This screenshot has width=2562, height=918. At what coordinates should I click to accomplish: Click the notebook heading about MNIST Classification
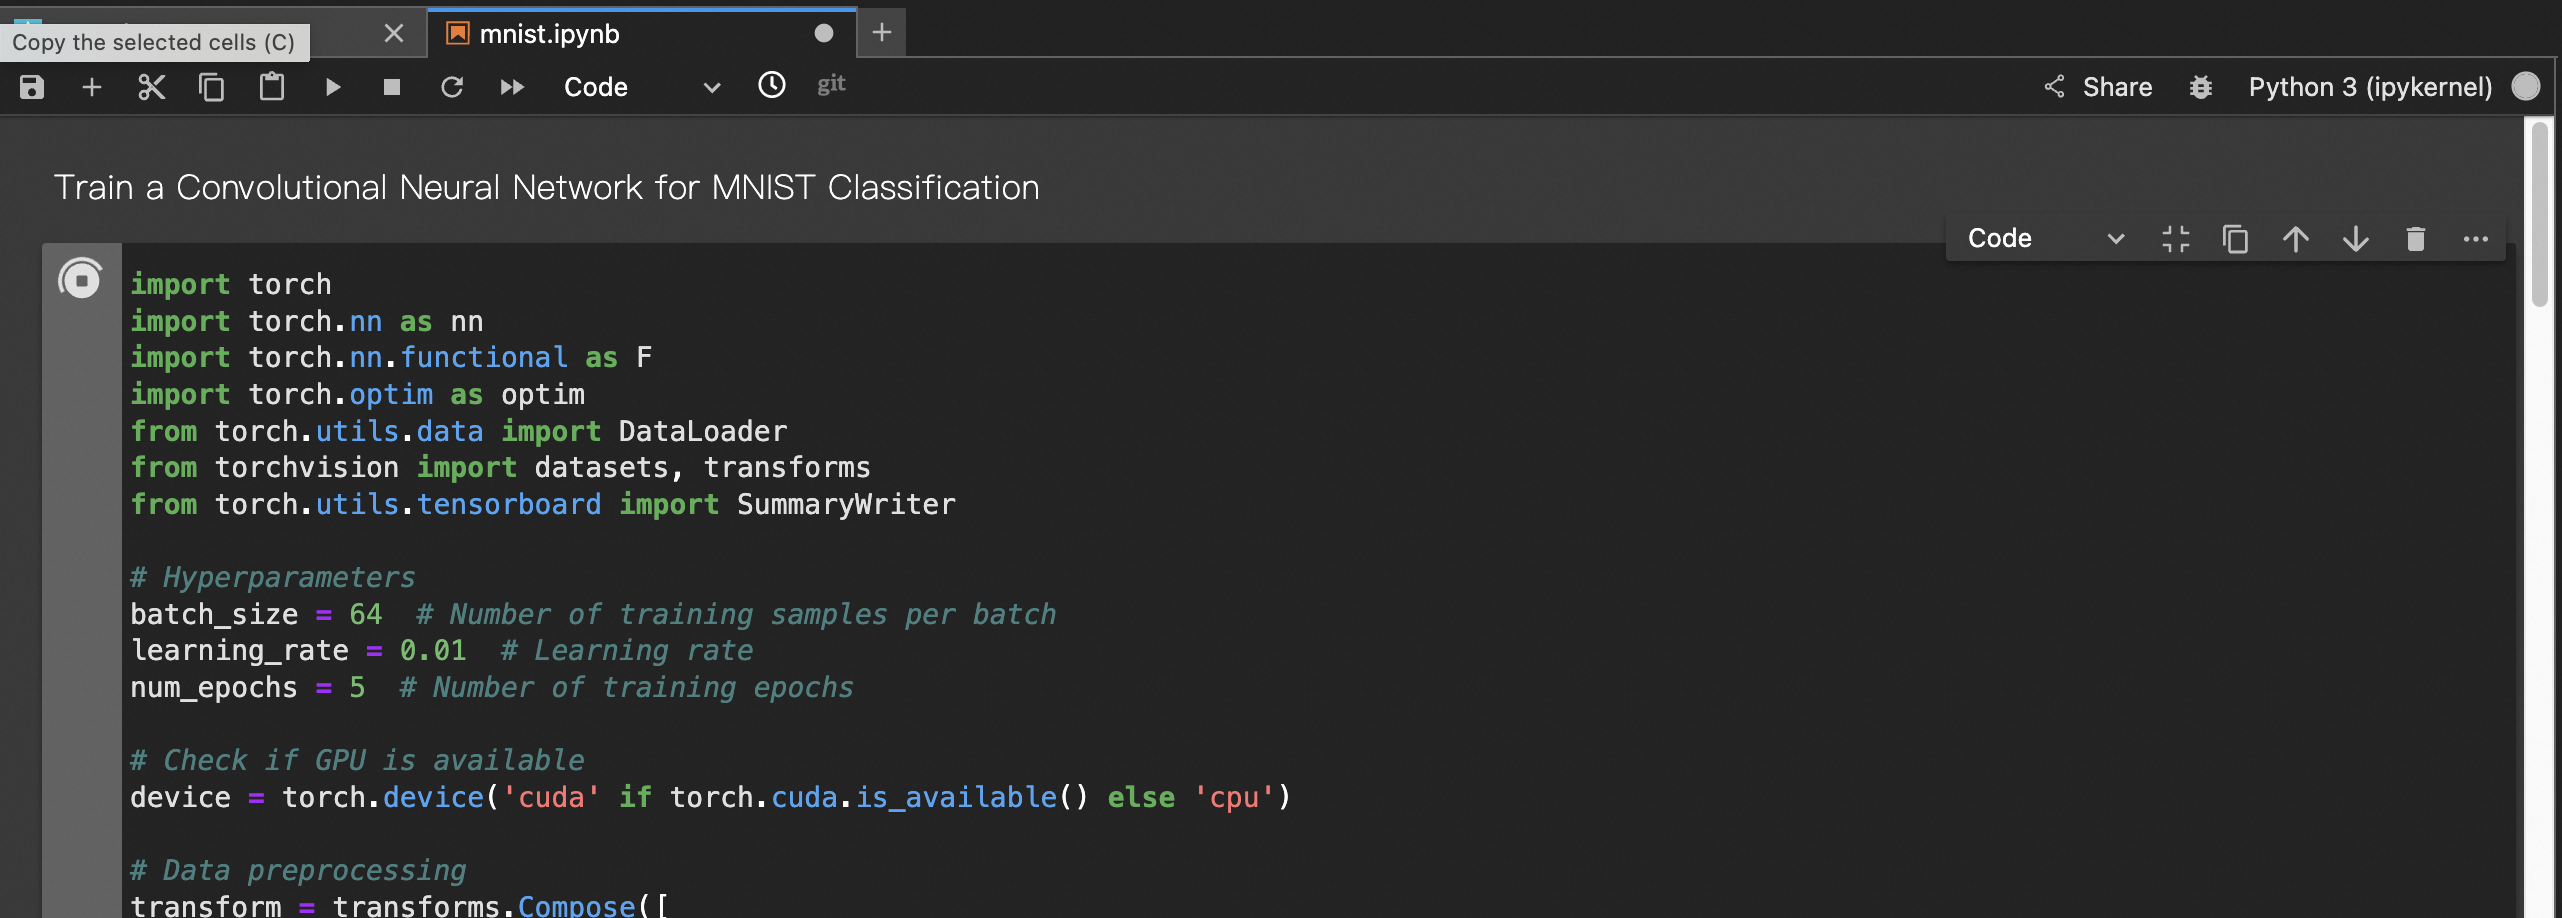click(x=546, y=187)
